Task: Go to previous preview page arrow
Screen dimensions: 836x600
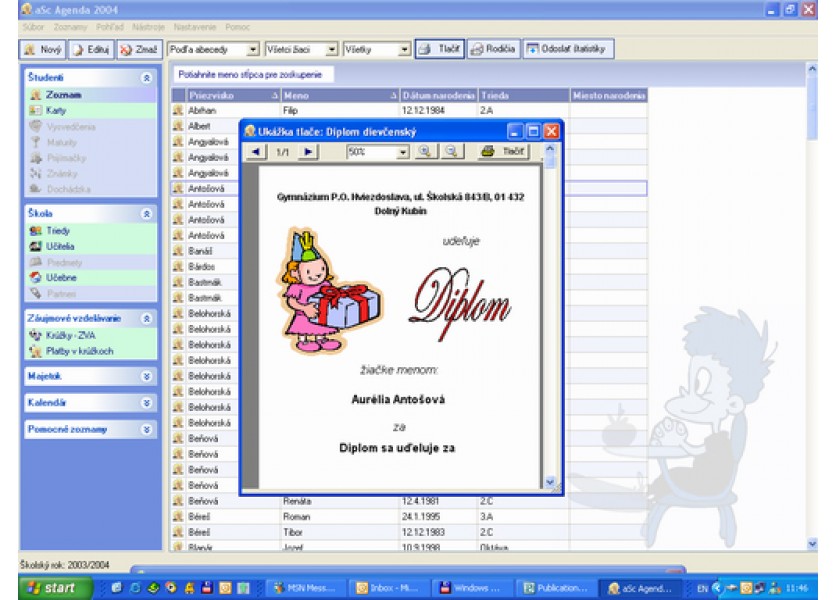Action: (256, 152)
